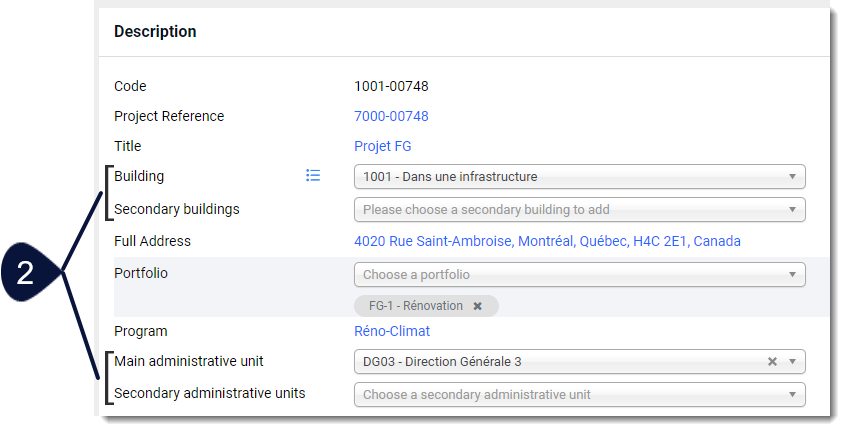Expand the Main administrative unit dropdown arrow
The height and width of the screenshot is (431, 845).
pos(792,362)
